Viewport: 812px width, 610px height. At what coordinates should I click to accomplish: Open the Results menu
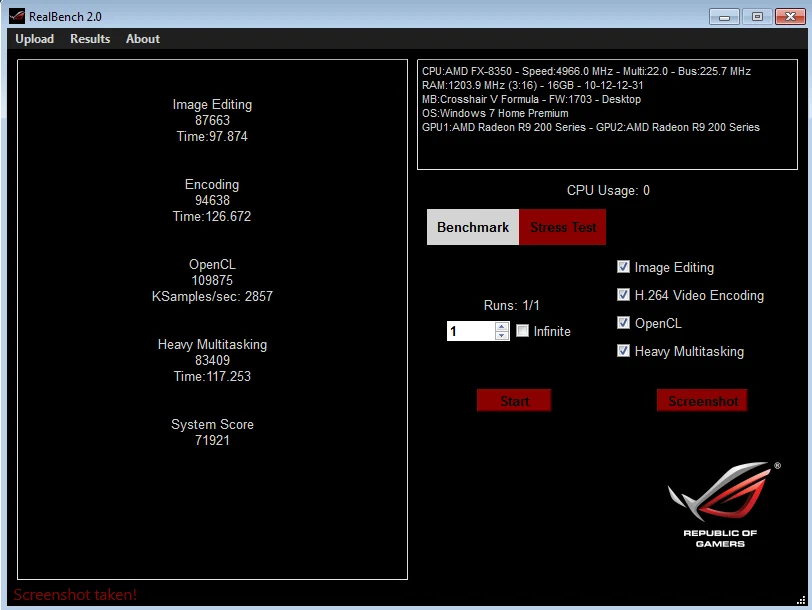pos(90,39)
